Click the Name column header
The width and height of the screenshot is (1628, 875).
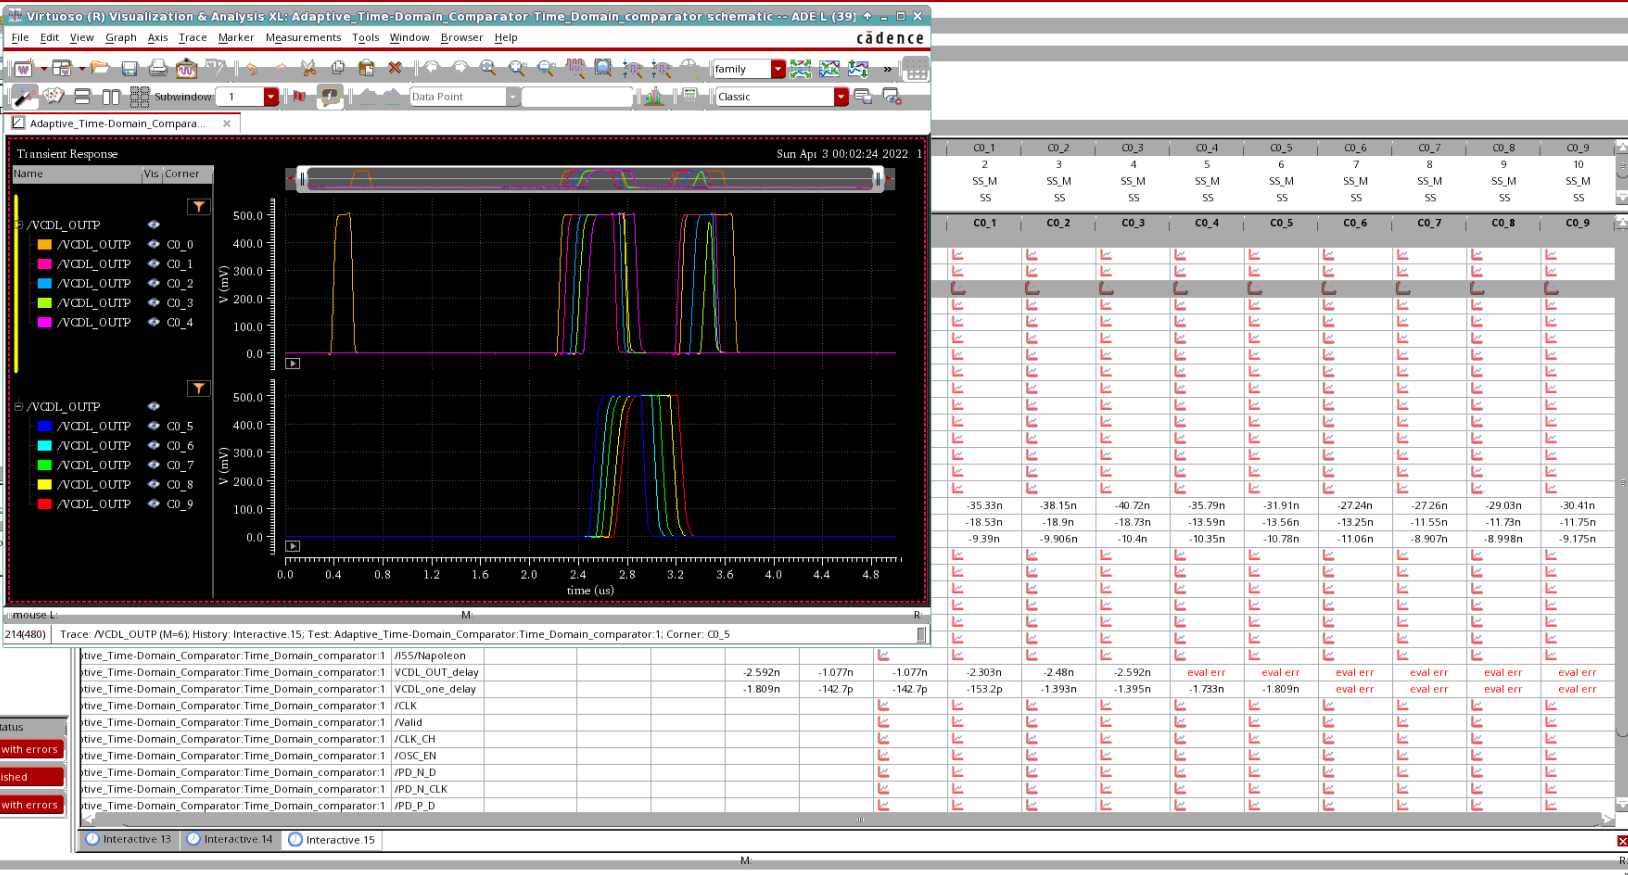click(x=76, y=174)
